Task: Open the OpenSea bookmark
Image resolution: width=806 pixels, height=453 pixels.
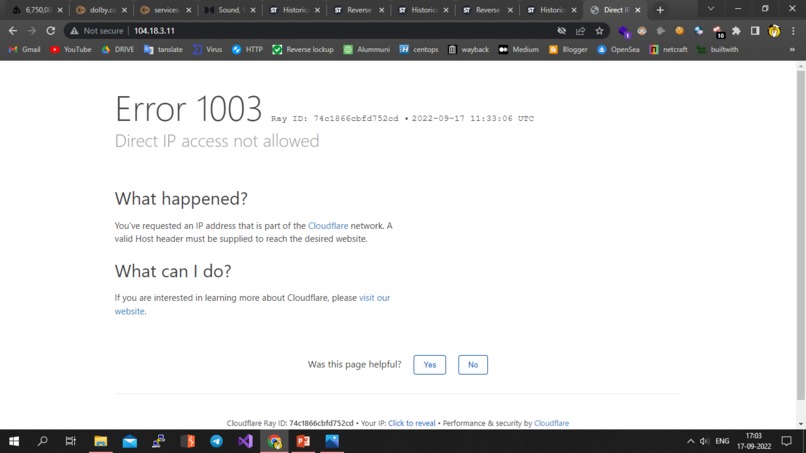Action: (x=618, y=49)
